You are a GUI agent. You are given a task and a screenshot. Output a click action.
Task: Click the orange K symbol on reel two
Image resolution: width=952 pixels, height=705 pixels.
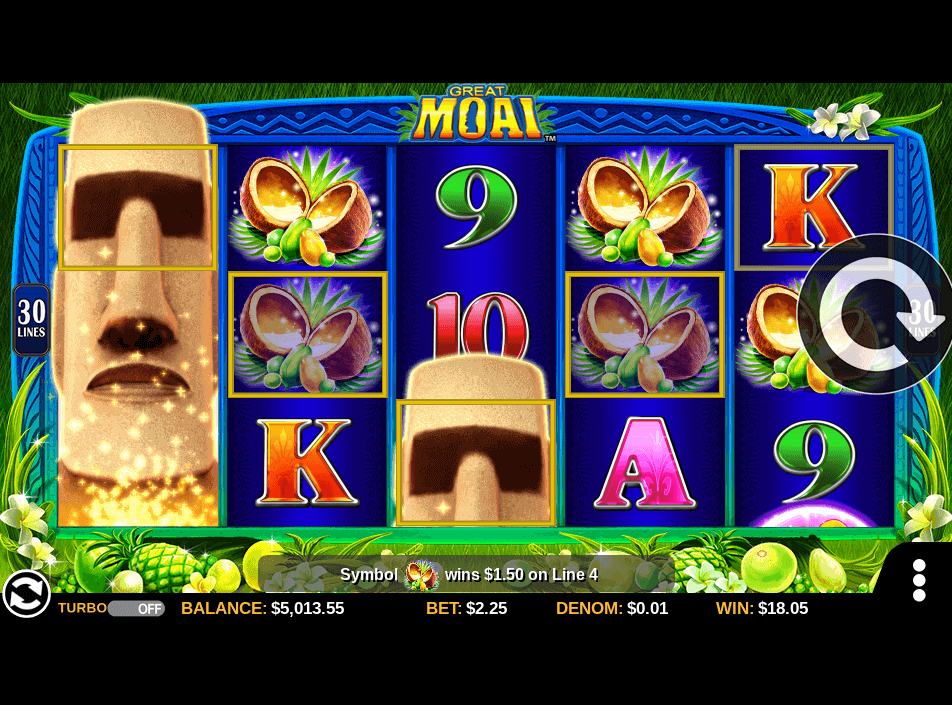(x=307, y=462)
